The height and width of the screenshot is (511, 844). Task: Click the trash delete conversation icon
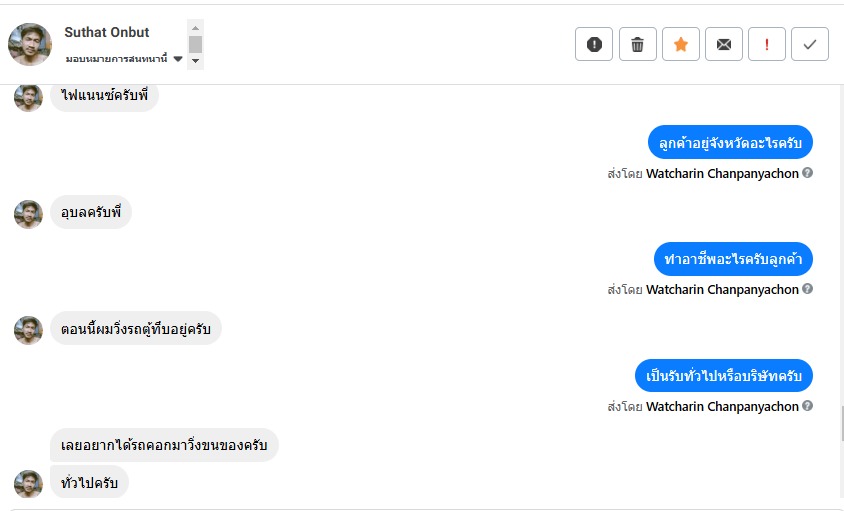(x=637, y=44)
